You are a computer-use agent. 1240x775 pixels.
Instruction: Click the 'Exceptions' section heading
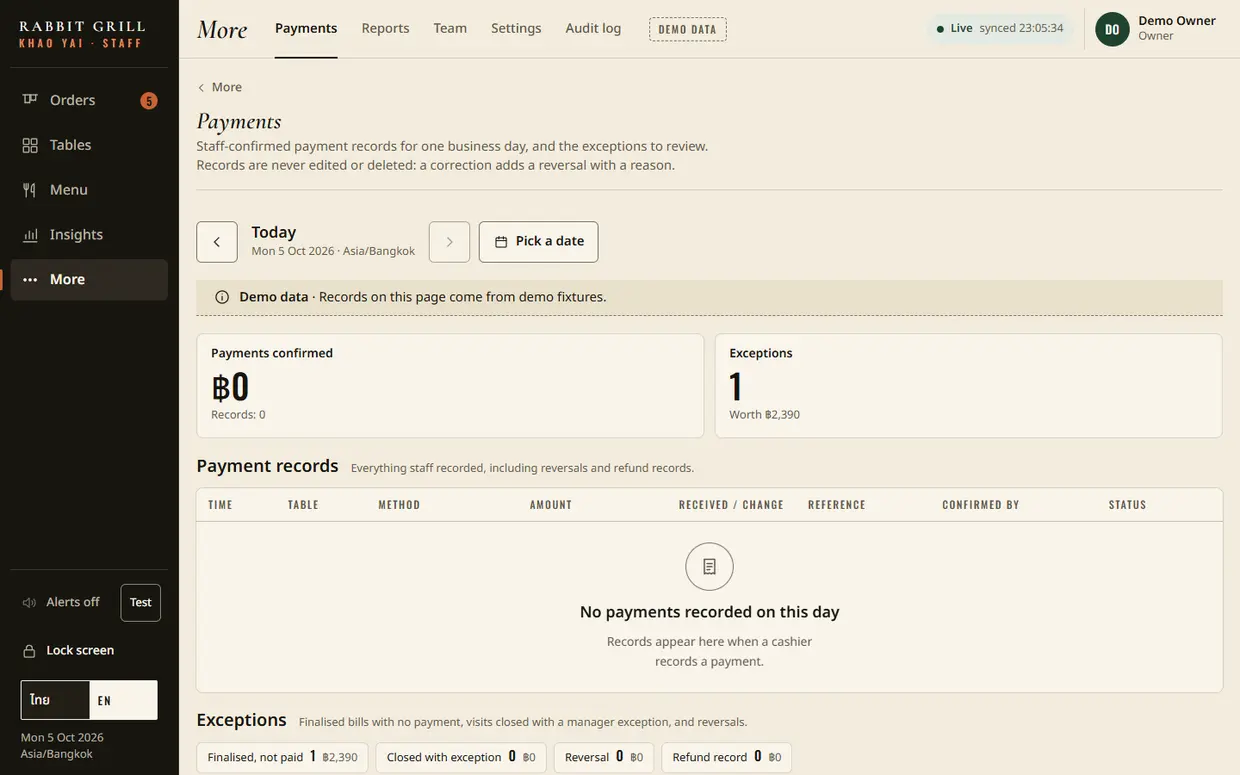[x=241, y=720]
